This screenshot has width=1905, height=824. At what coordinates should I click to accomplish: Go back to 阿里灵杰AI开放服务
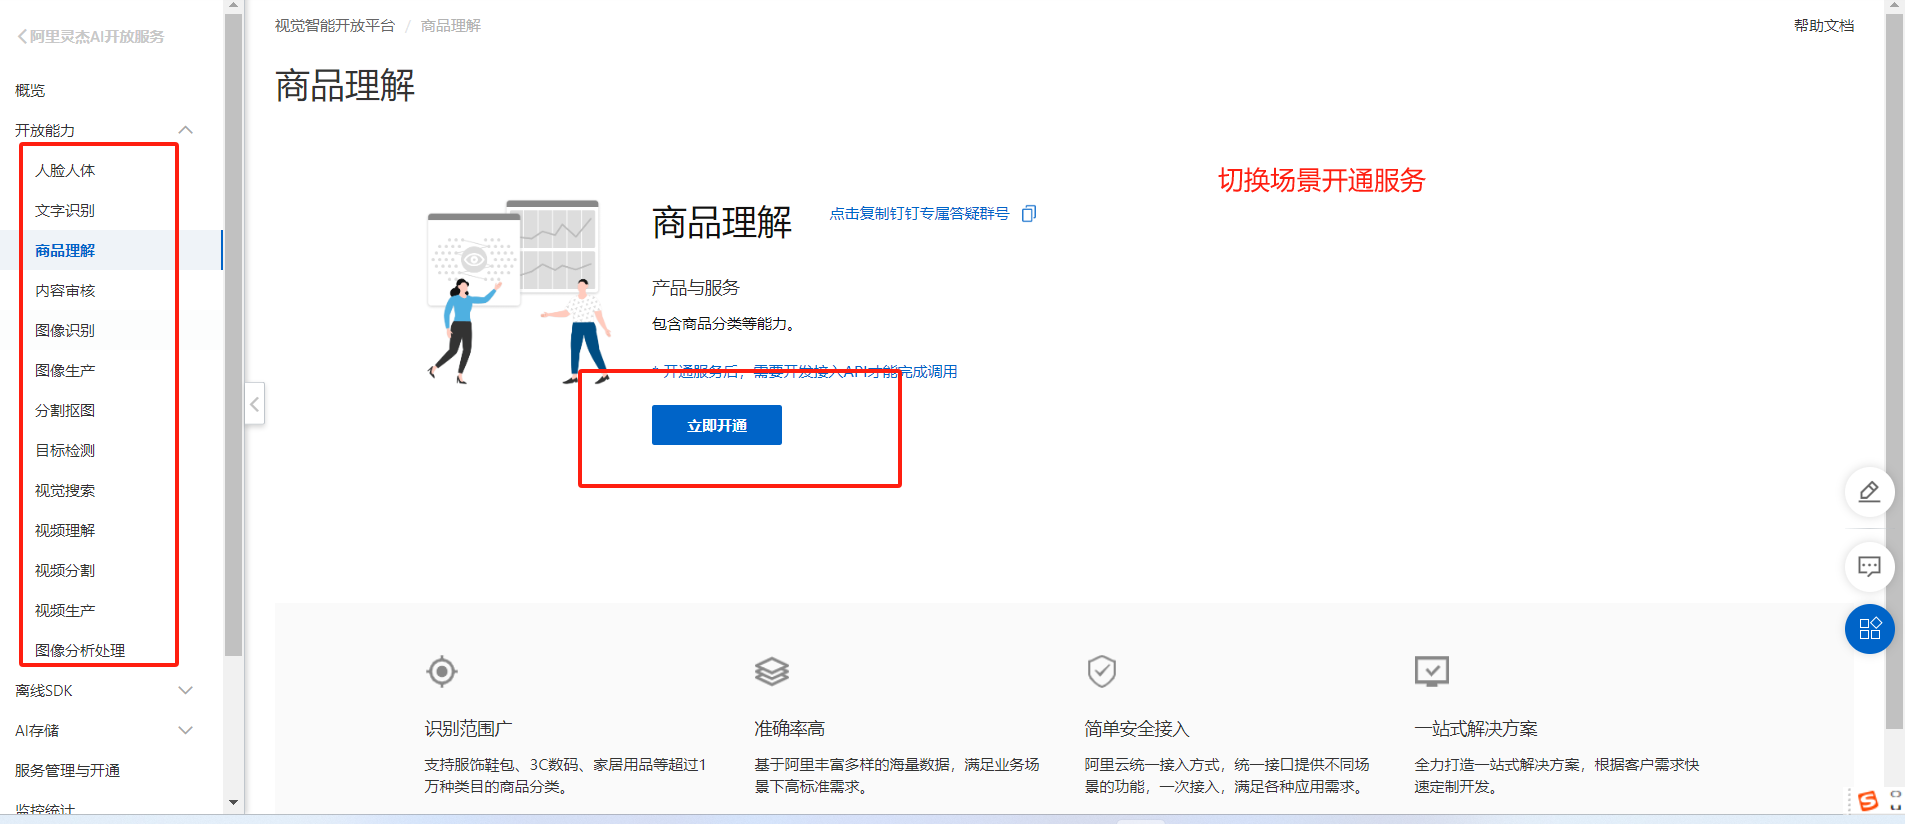coord(90,37)
